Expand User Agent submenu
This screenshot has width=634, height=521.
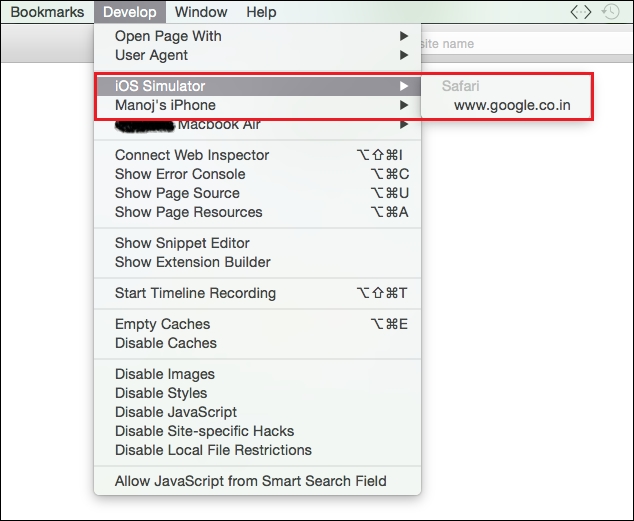[257, 55]
